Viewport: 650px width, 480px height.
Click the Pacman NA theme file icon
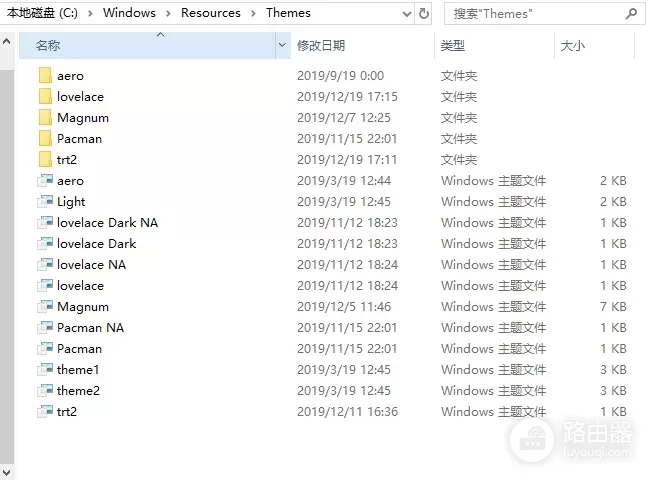pos(45,327)
